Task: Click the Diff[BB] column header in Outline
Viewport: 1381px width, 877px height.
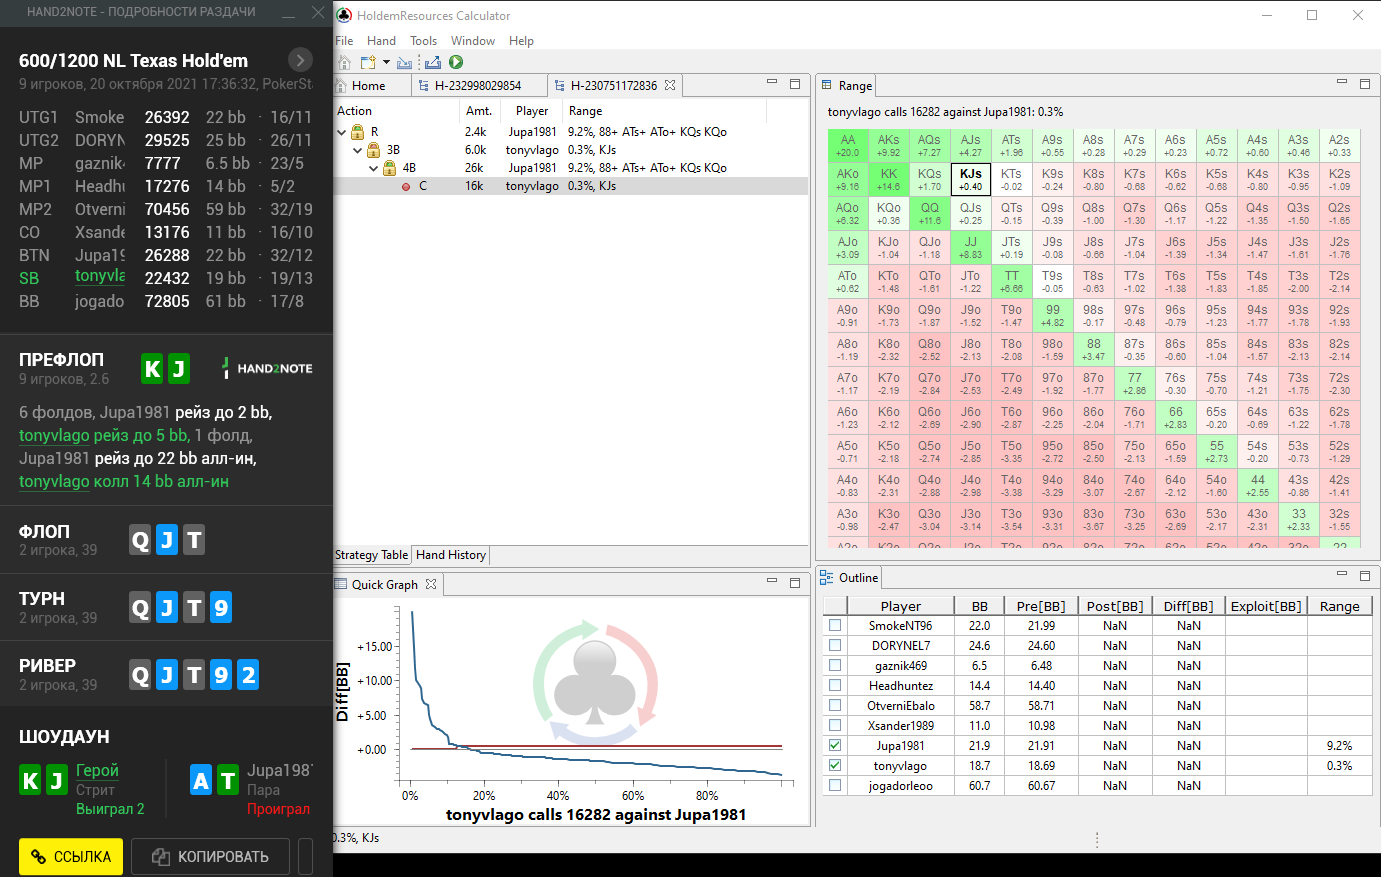Action: [1188, 606]
